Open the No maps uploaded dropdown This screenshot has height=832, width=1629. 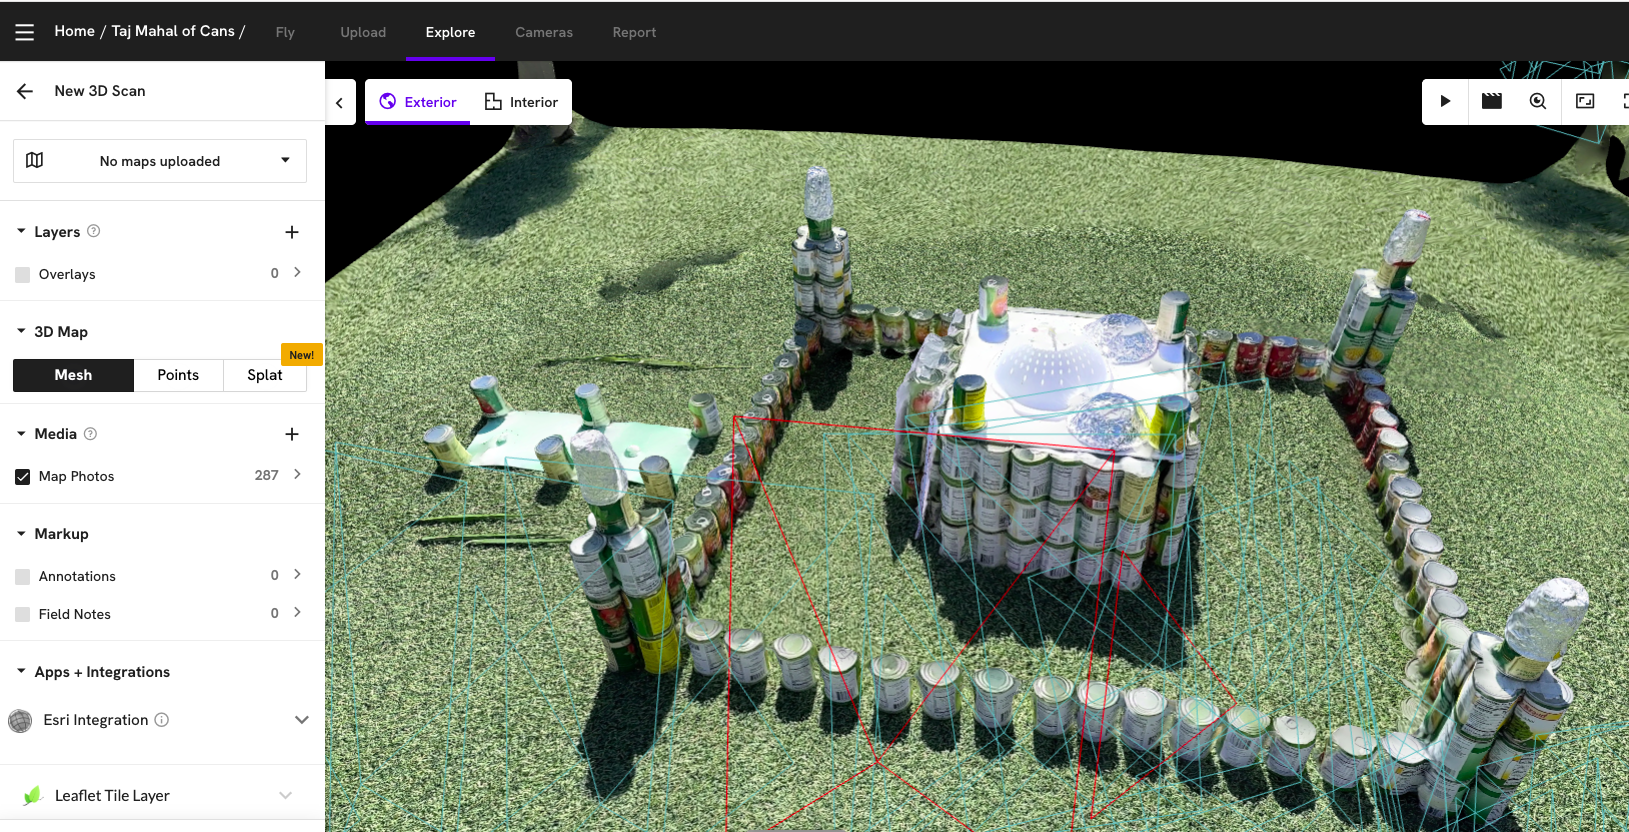[x=160, y=161]
